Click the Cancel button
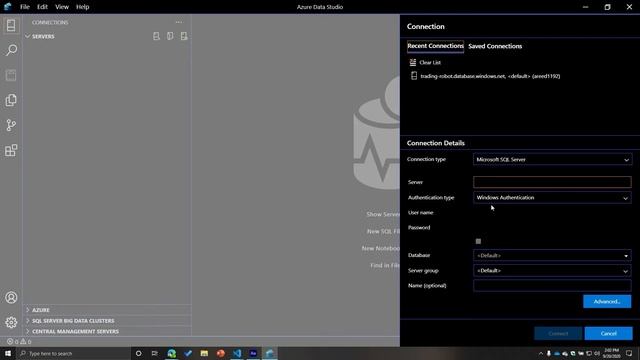The height and width of the screenshot is (360, 640). click(608, 333)
